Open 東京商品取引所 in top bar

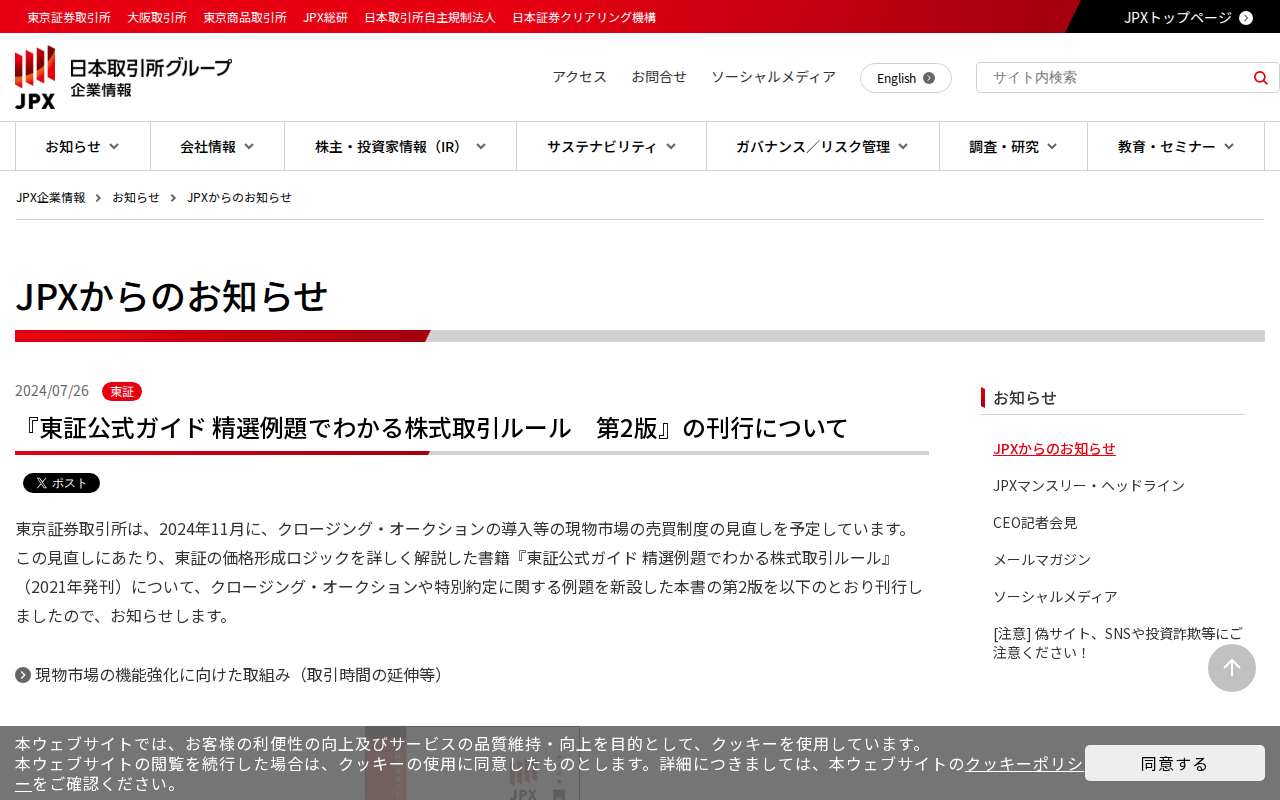tap(245, 17)
